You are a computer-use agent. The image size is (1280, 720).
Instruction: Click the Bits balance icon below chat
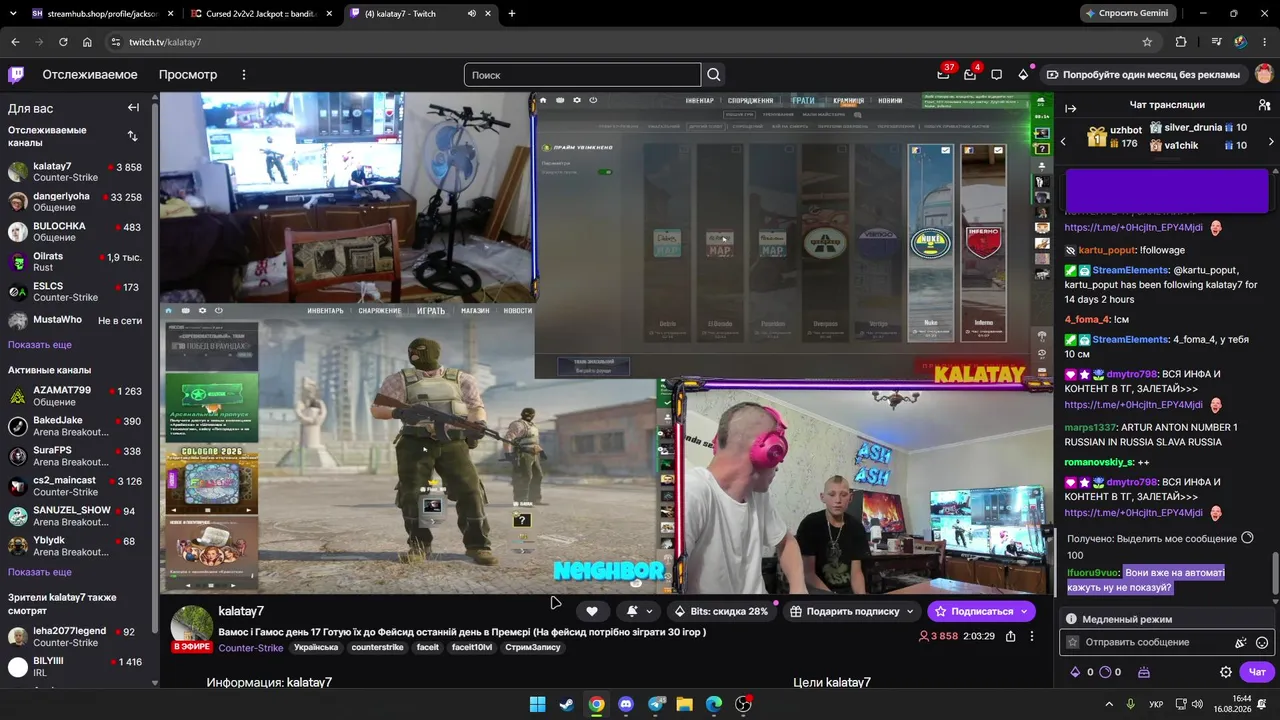[x=1076, y=672]
